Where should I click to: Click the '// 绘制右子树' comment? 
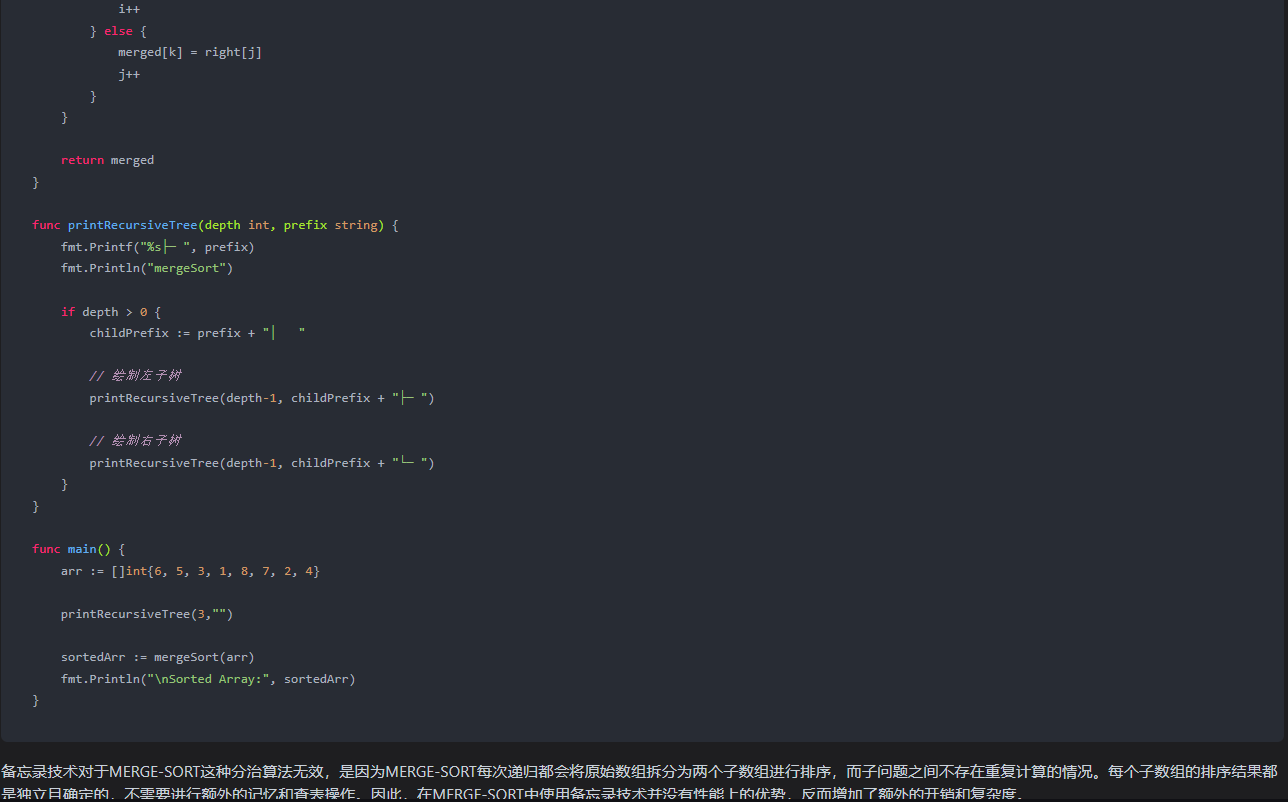135,441
